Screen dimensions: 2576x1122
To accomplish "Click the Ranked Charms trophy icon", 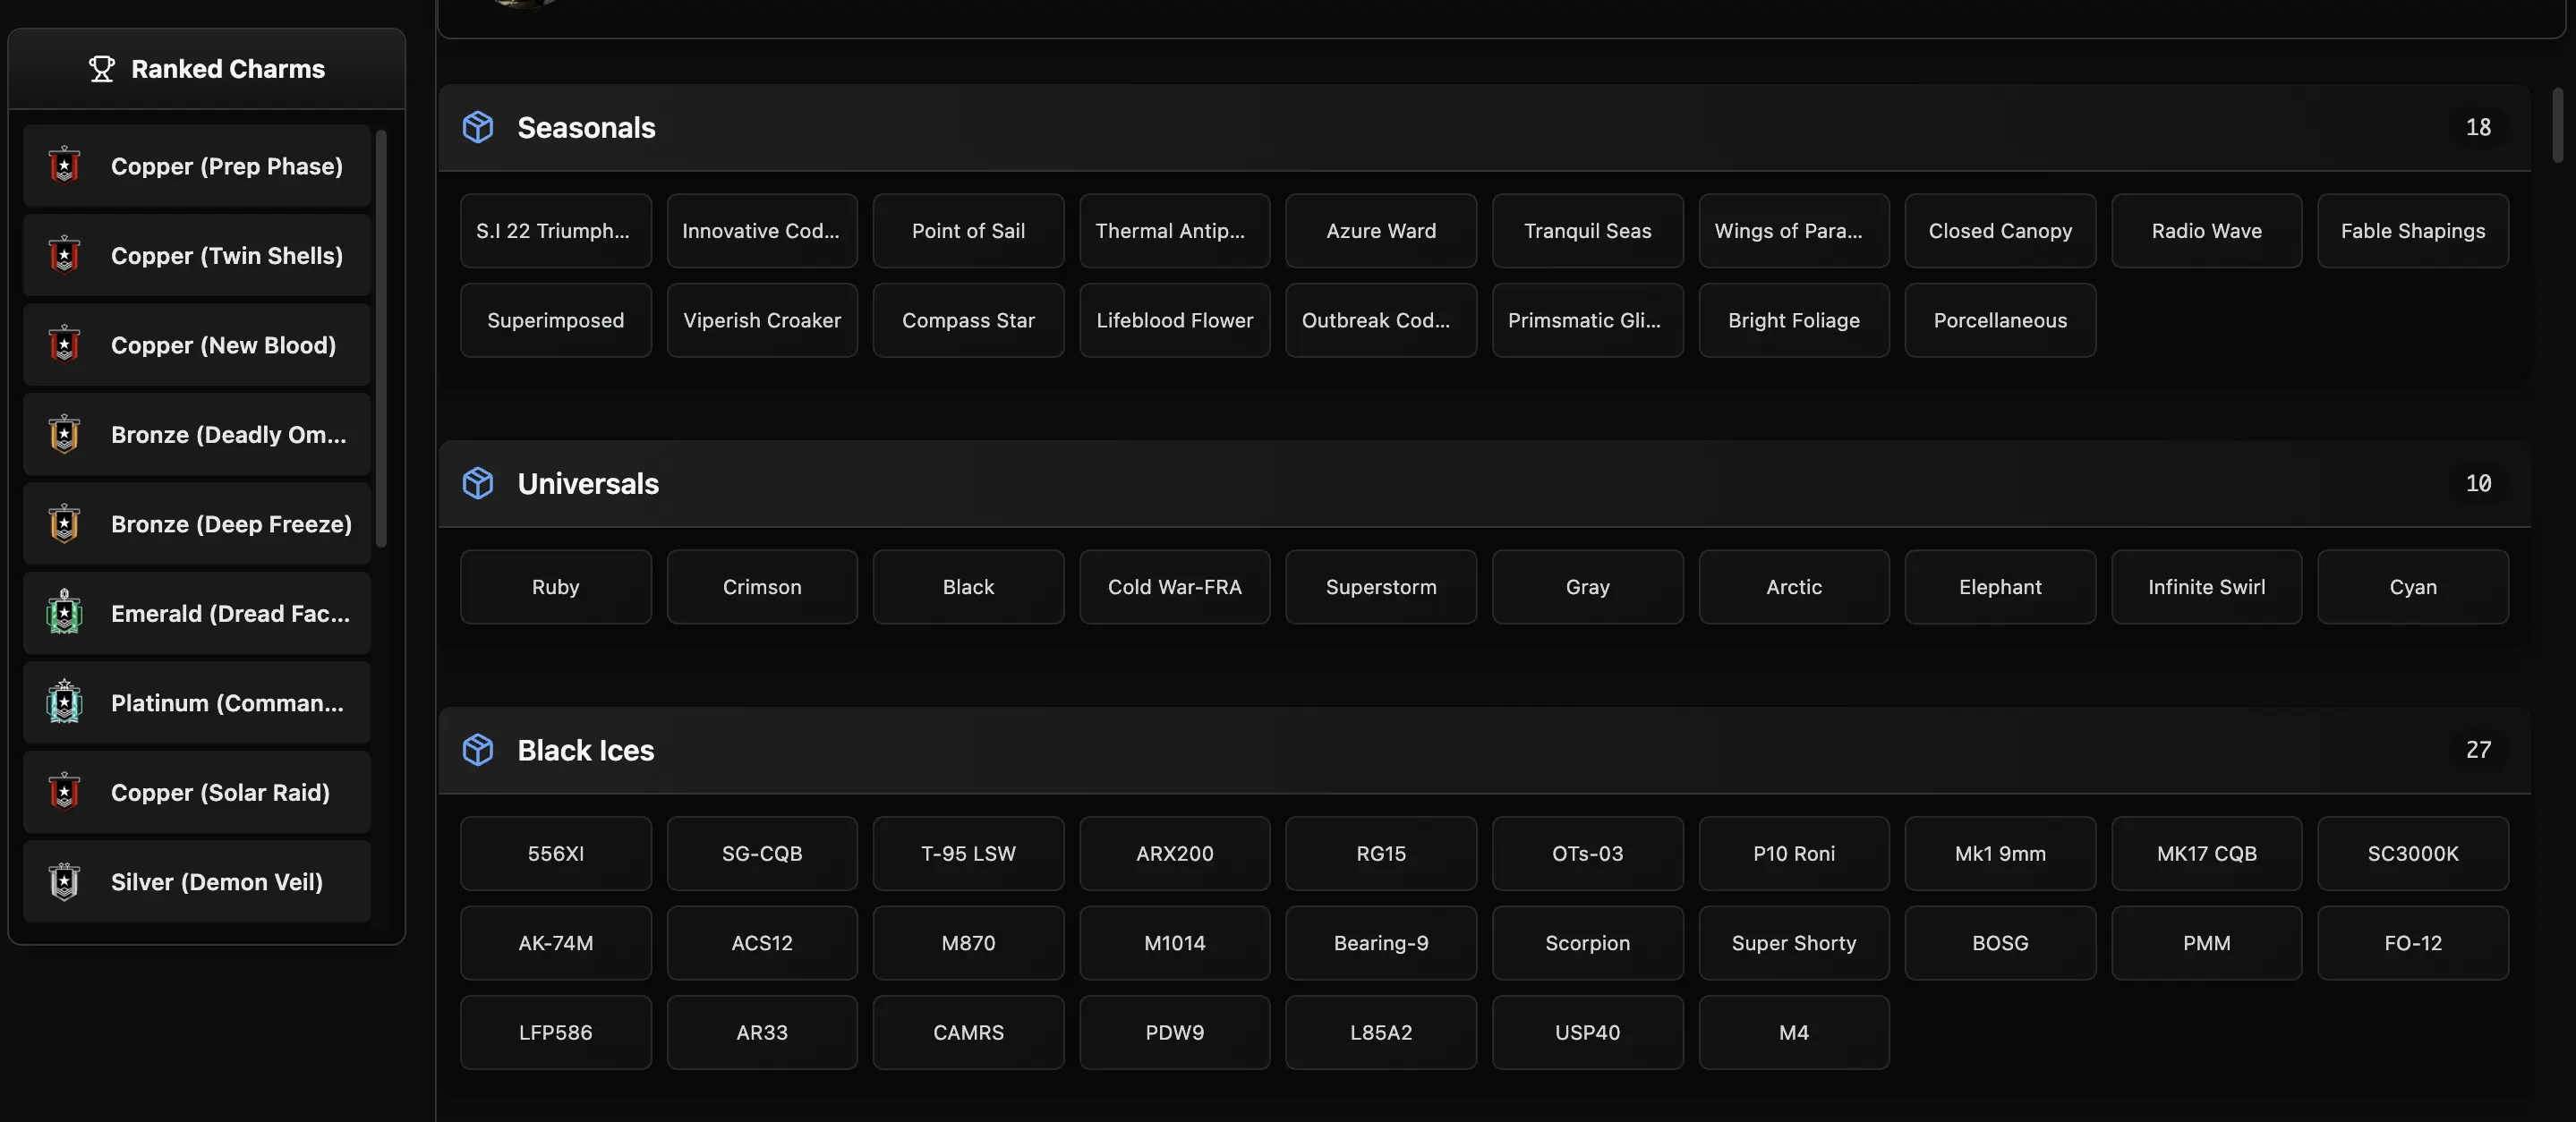I will point(101,69).
